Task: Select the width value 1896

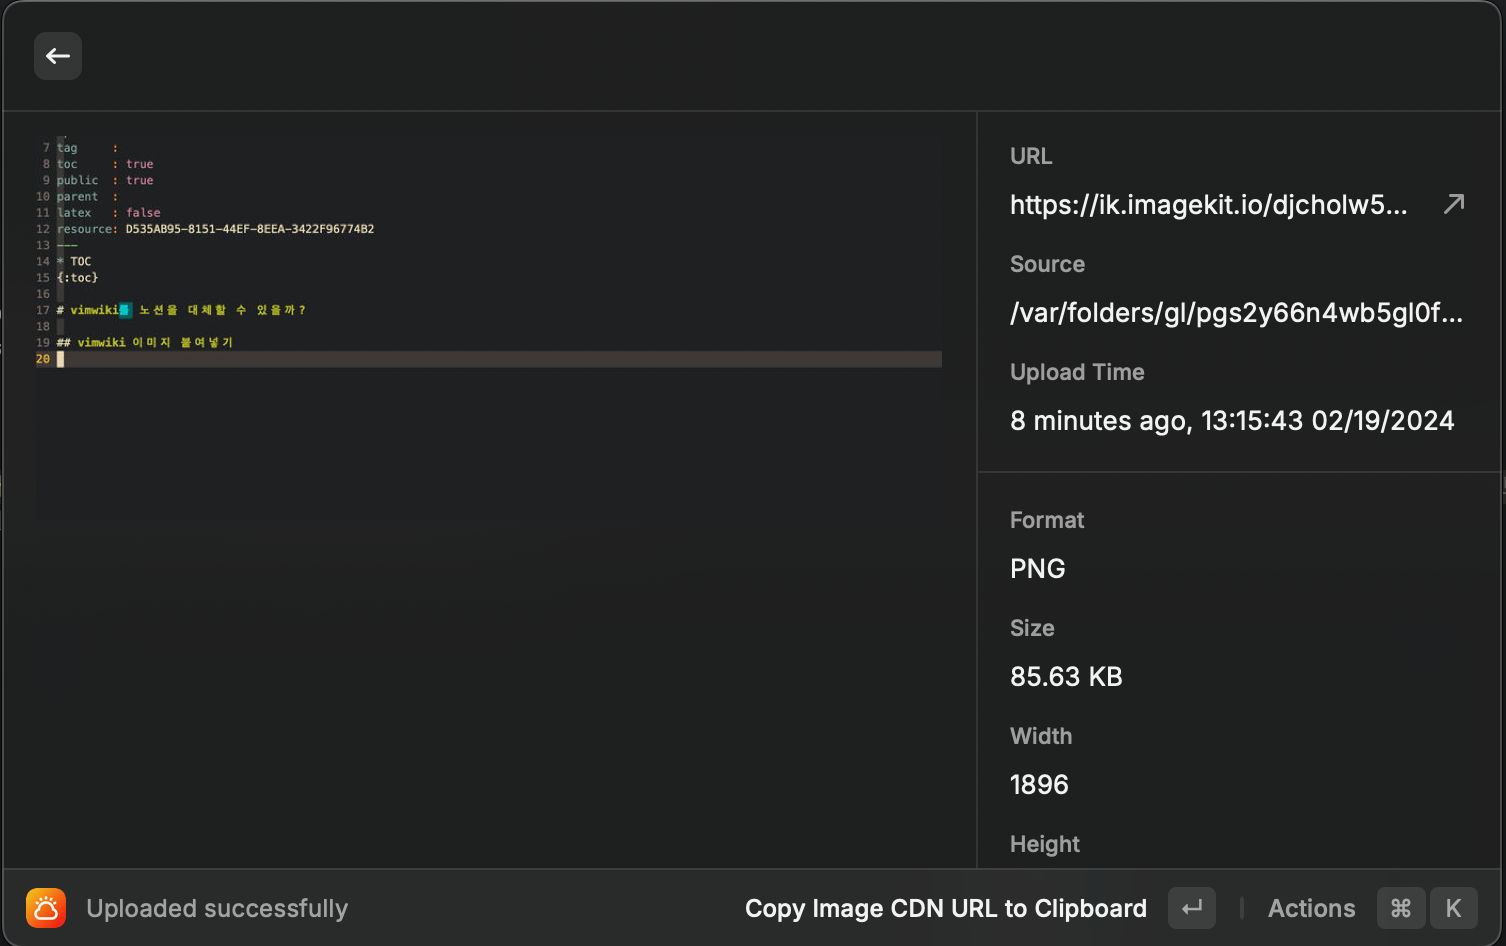Action: 1039,785
